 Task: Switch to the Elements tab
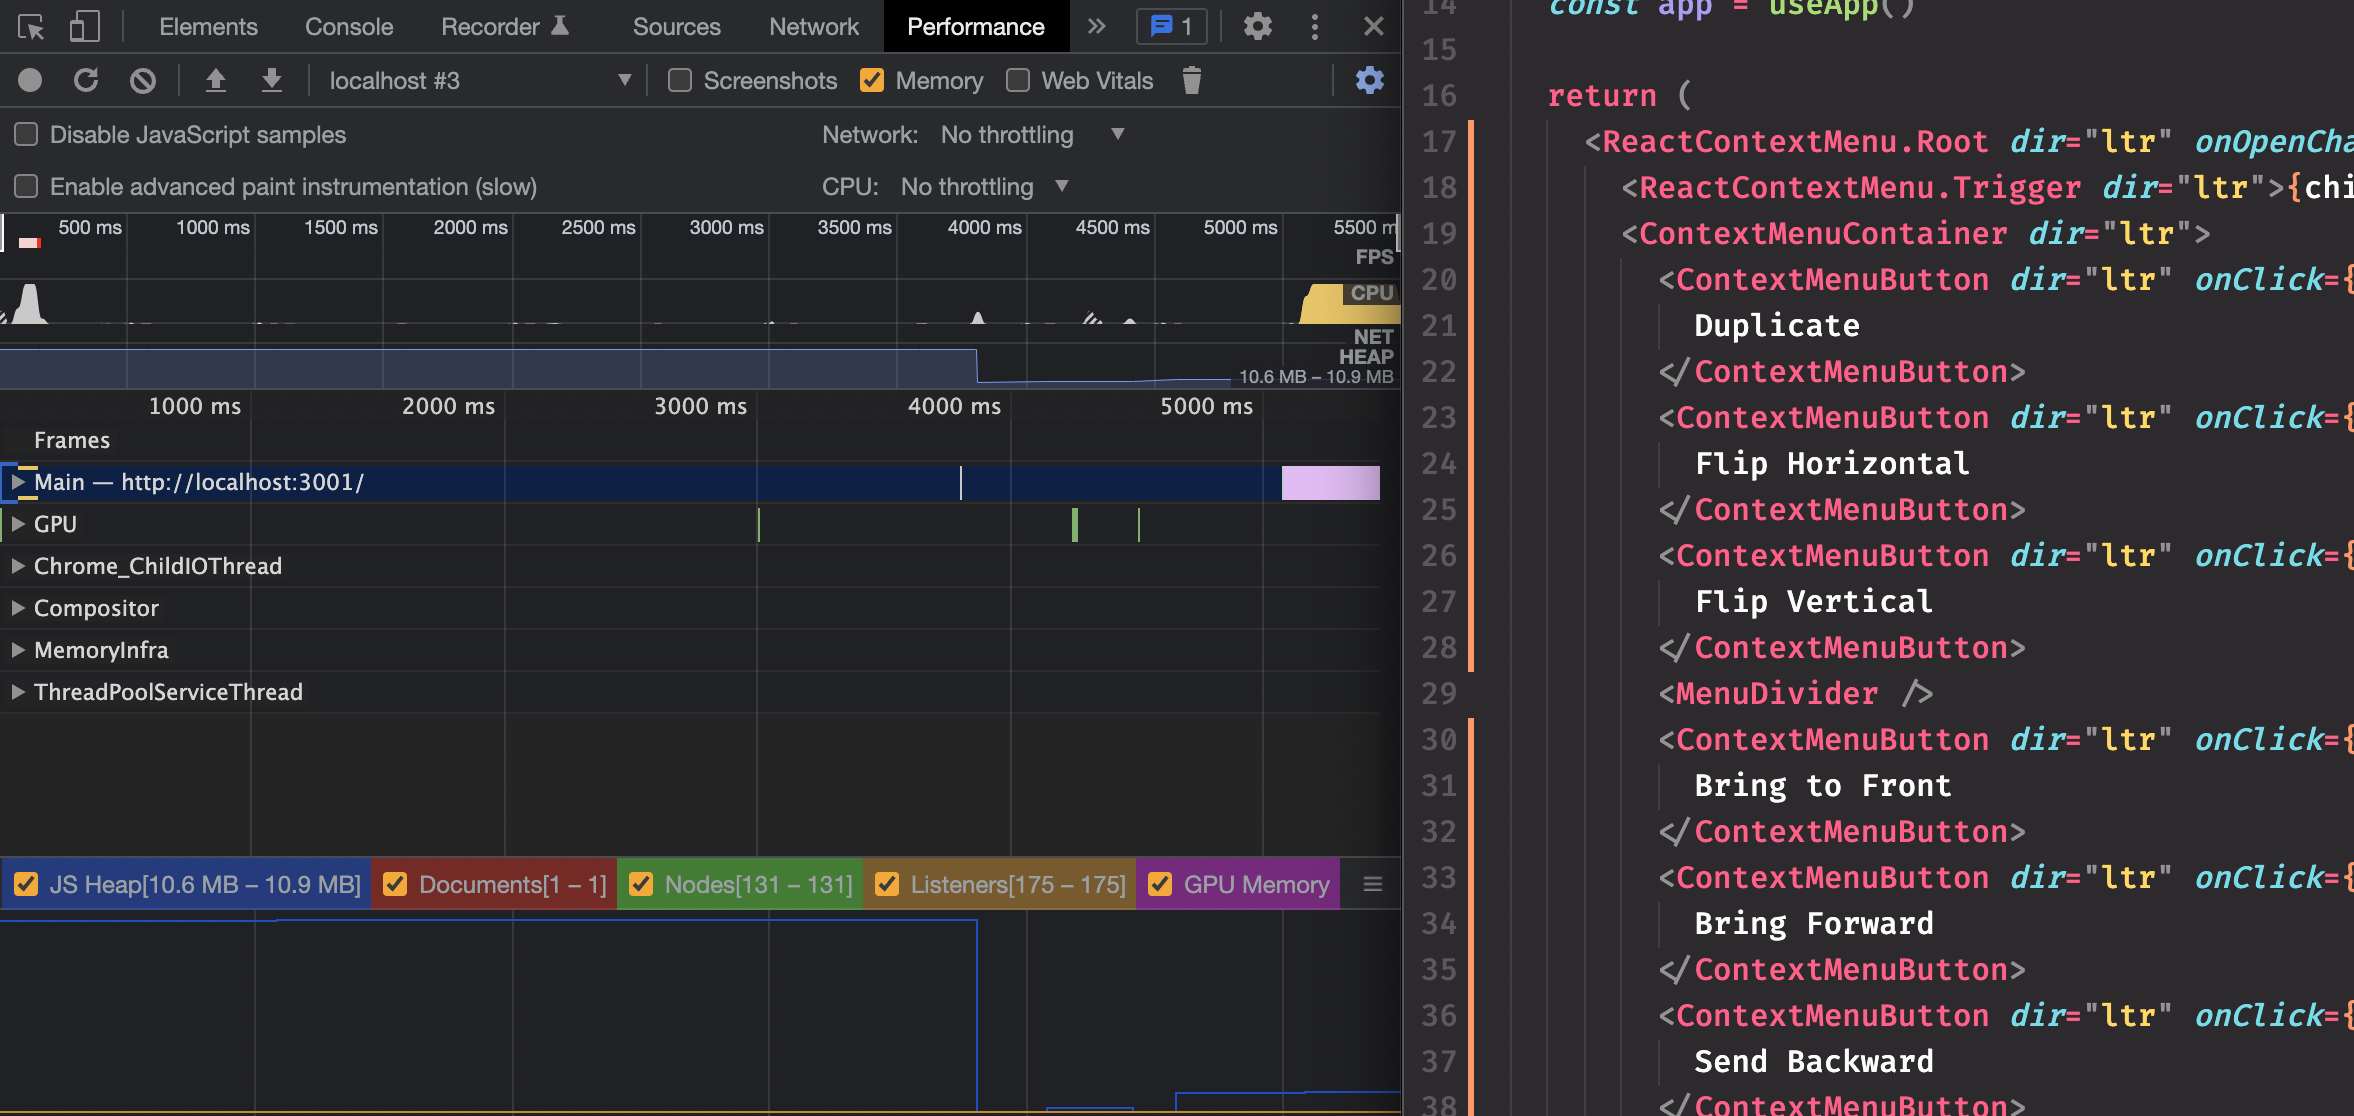(208, 26)
